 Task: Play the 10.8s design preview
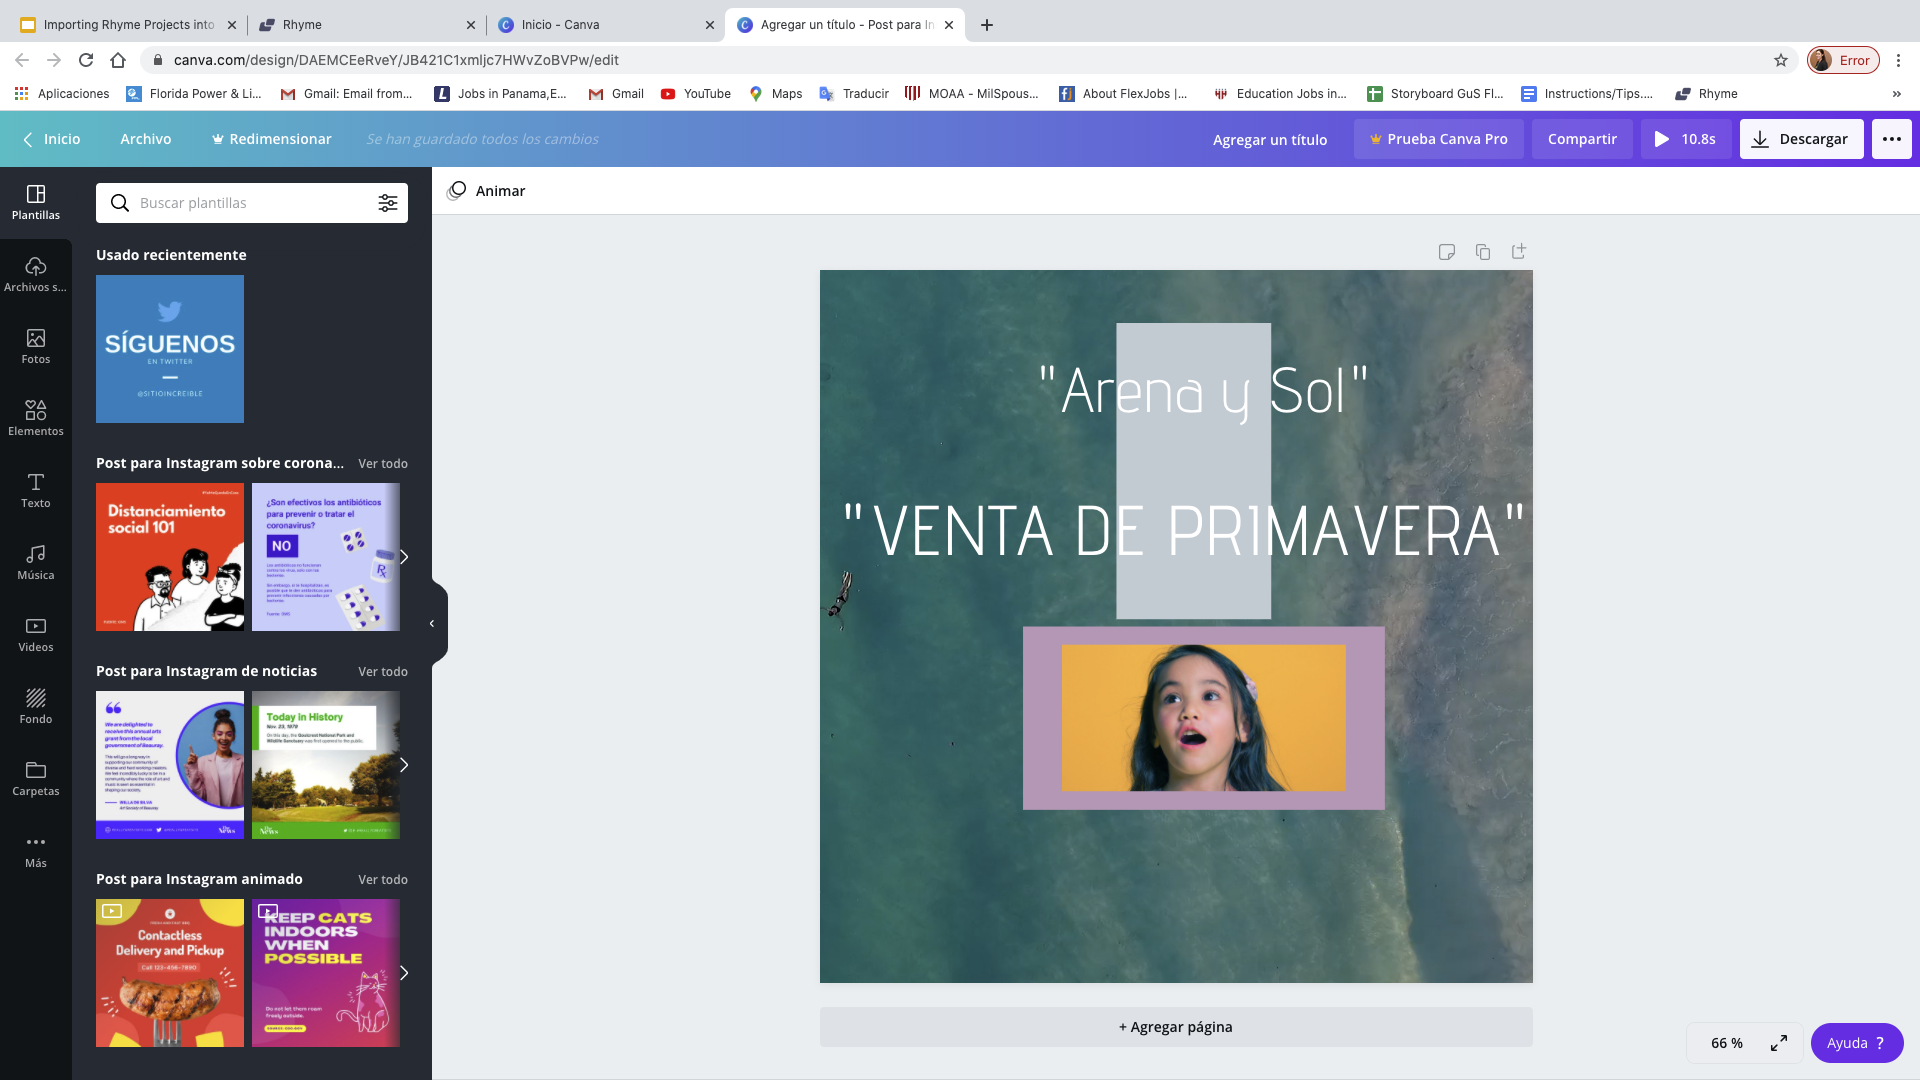click(1685, 139)
